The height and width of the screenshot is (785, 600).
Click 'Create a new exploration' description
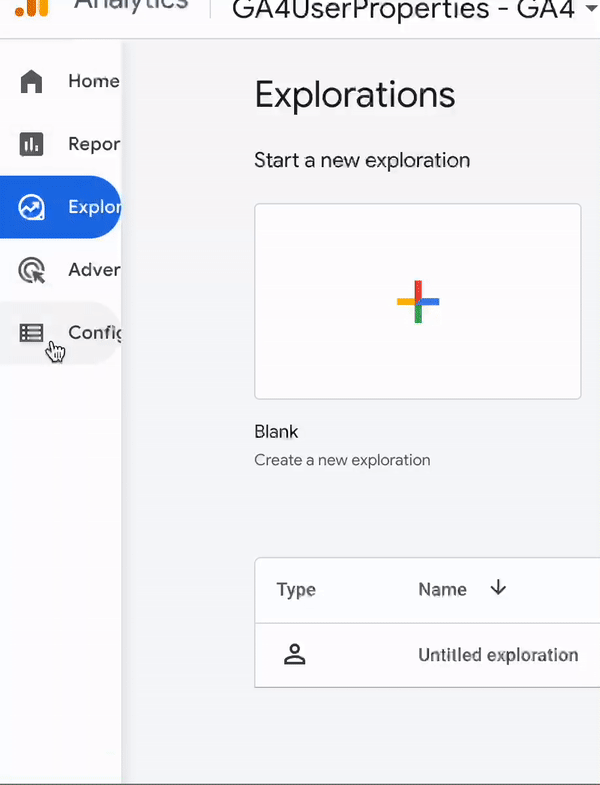click(342, 460)
